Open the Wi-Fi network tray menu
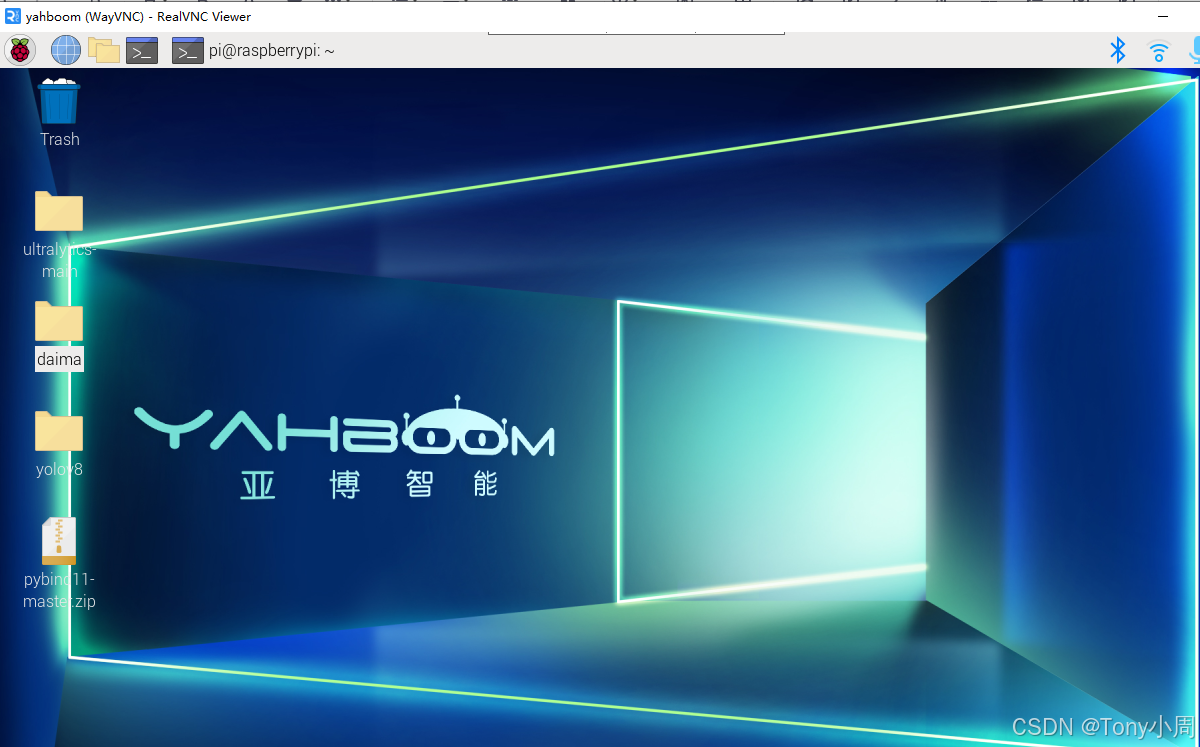Screen dimensions: 1200x747 click(x=1158, y=51)
